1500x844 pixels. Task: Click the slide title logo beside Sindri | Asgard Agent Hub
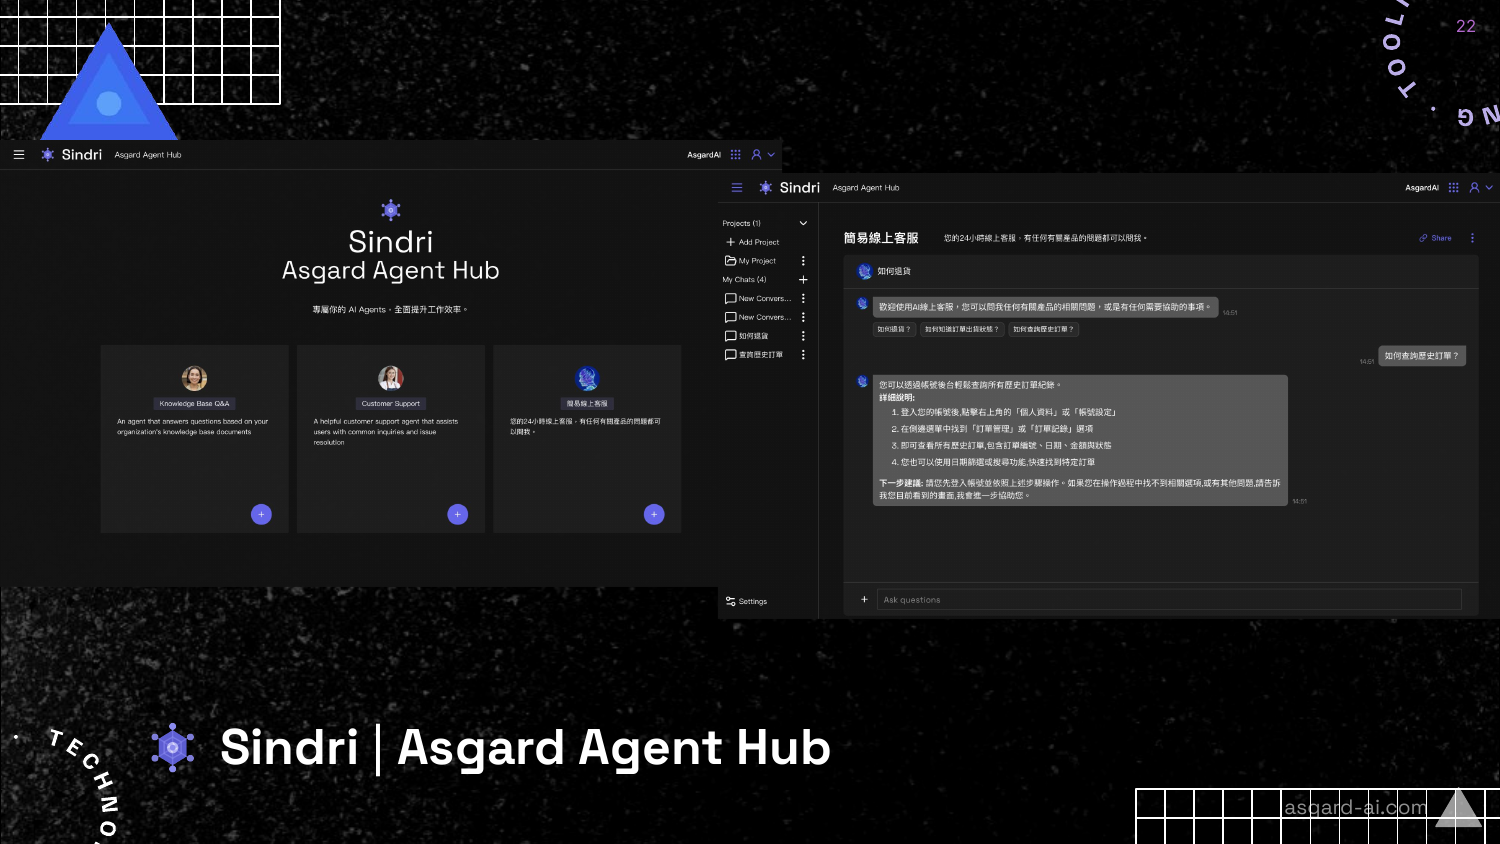173,747
